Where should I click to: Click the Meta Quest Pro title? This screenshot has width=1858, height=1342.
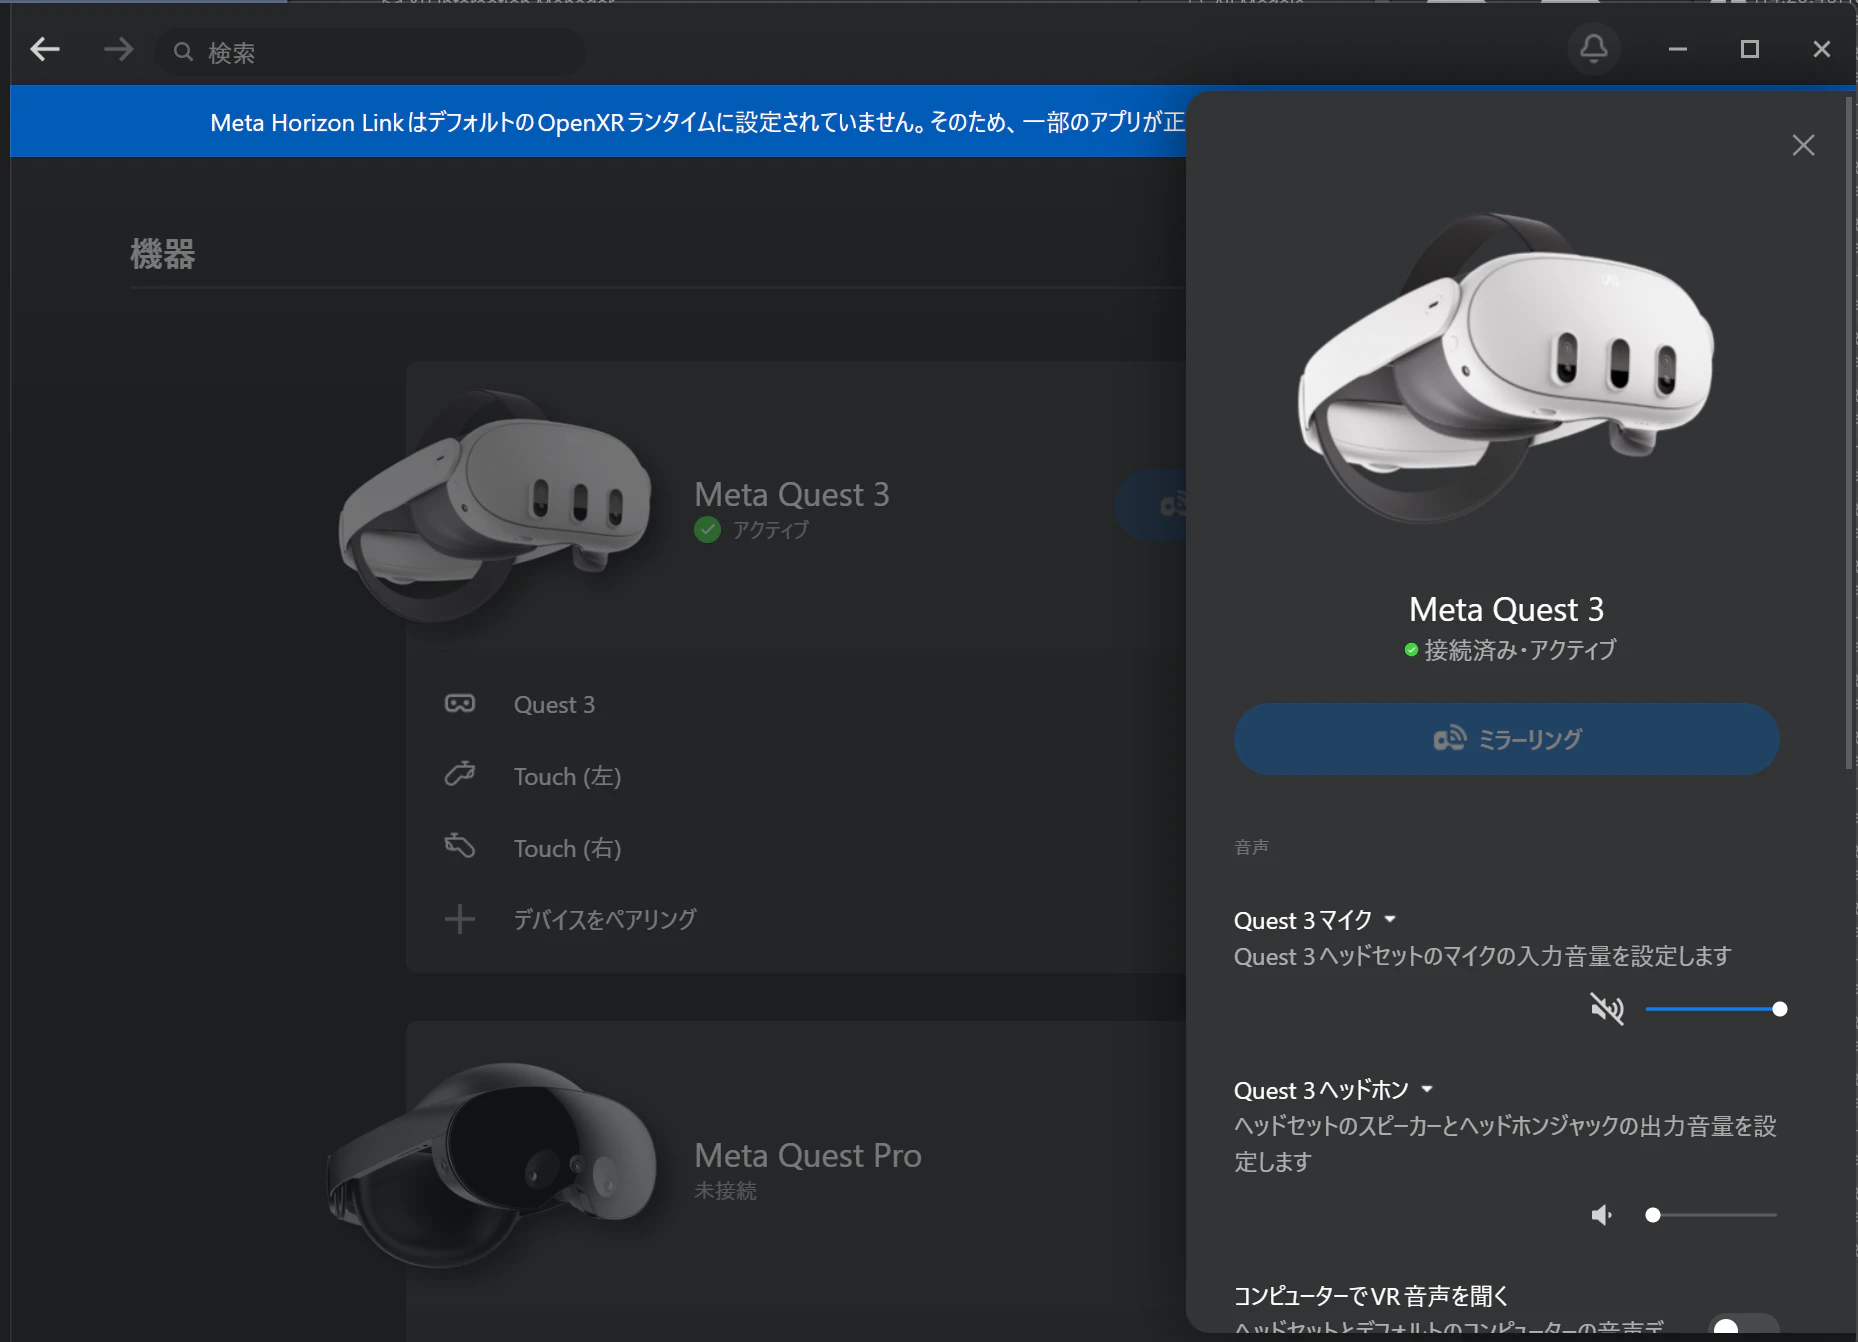pyautogui.click(x=808, y=1155)
